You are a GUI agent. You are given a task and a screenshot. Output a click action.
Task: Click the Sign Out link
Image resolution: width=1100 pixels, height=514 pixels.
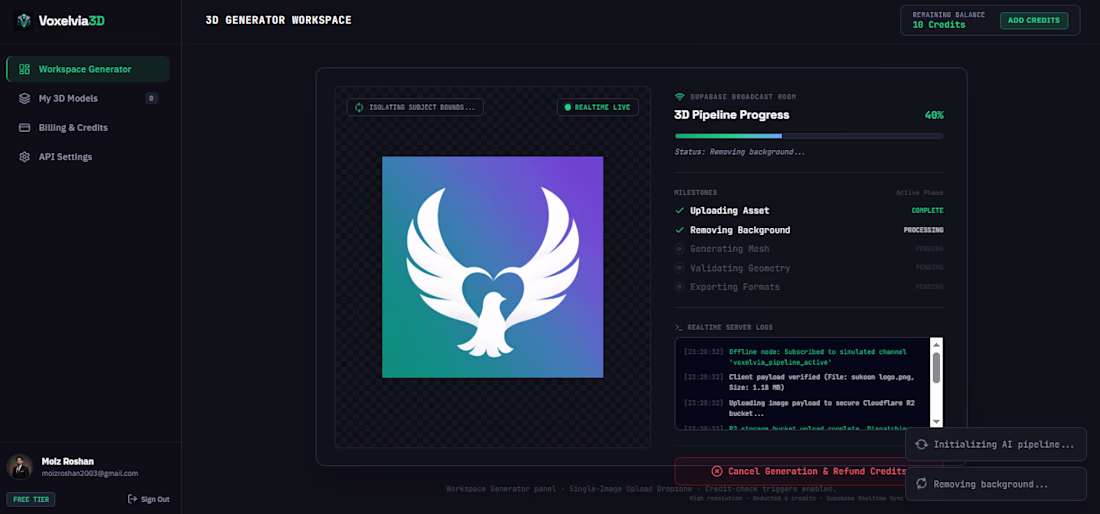[x=149, y=499]
